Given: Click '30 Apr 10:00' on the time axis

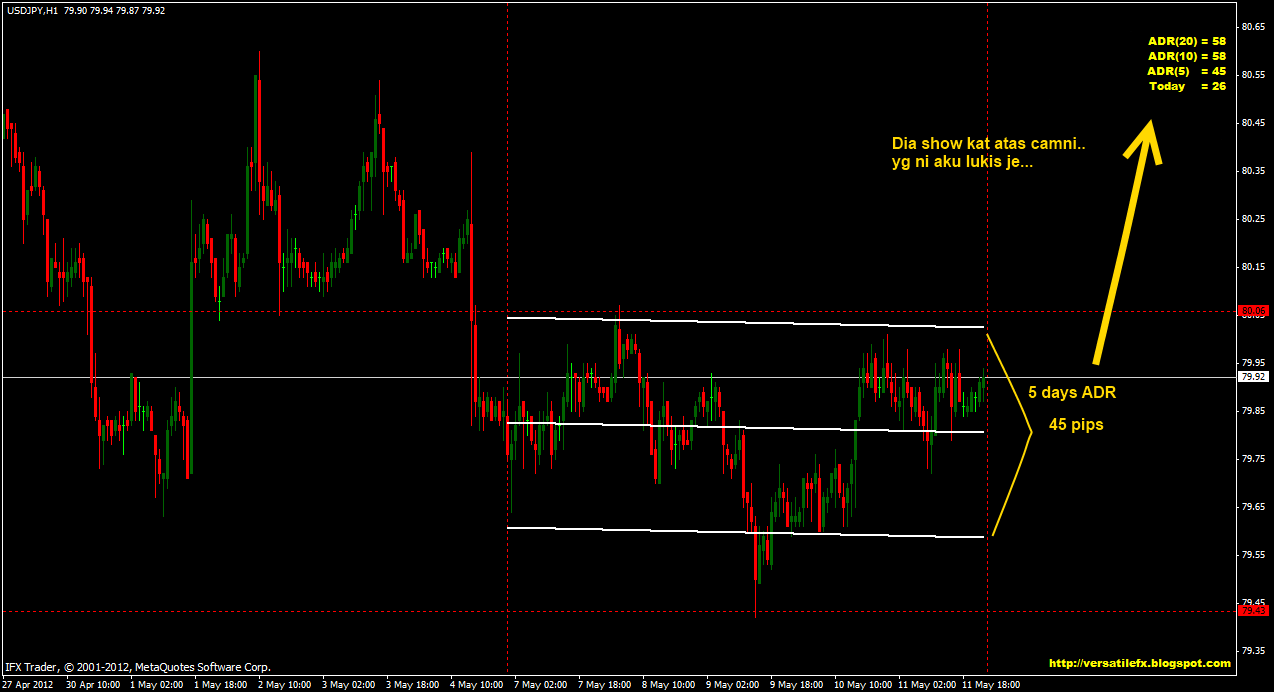Looking at the screenshot, I should 95,685.
